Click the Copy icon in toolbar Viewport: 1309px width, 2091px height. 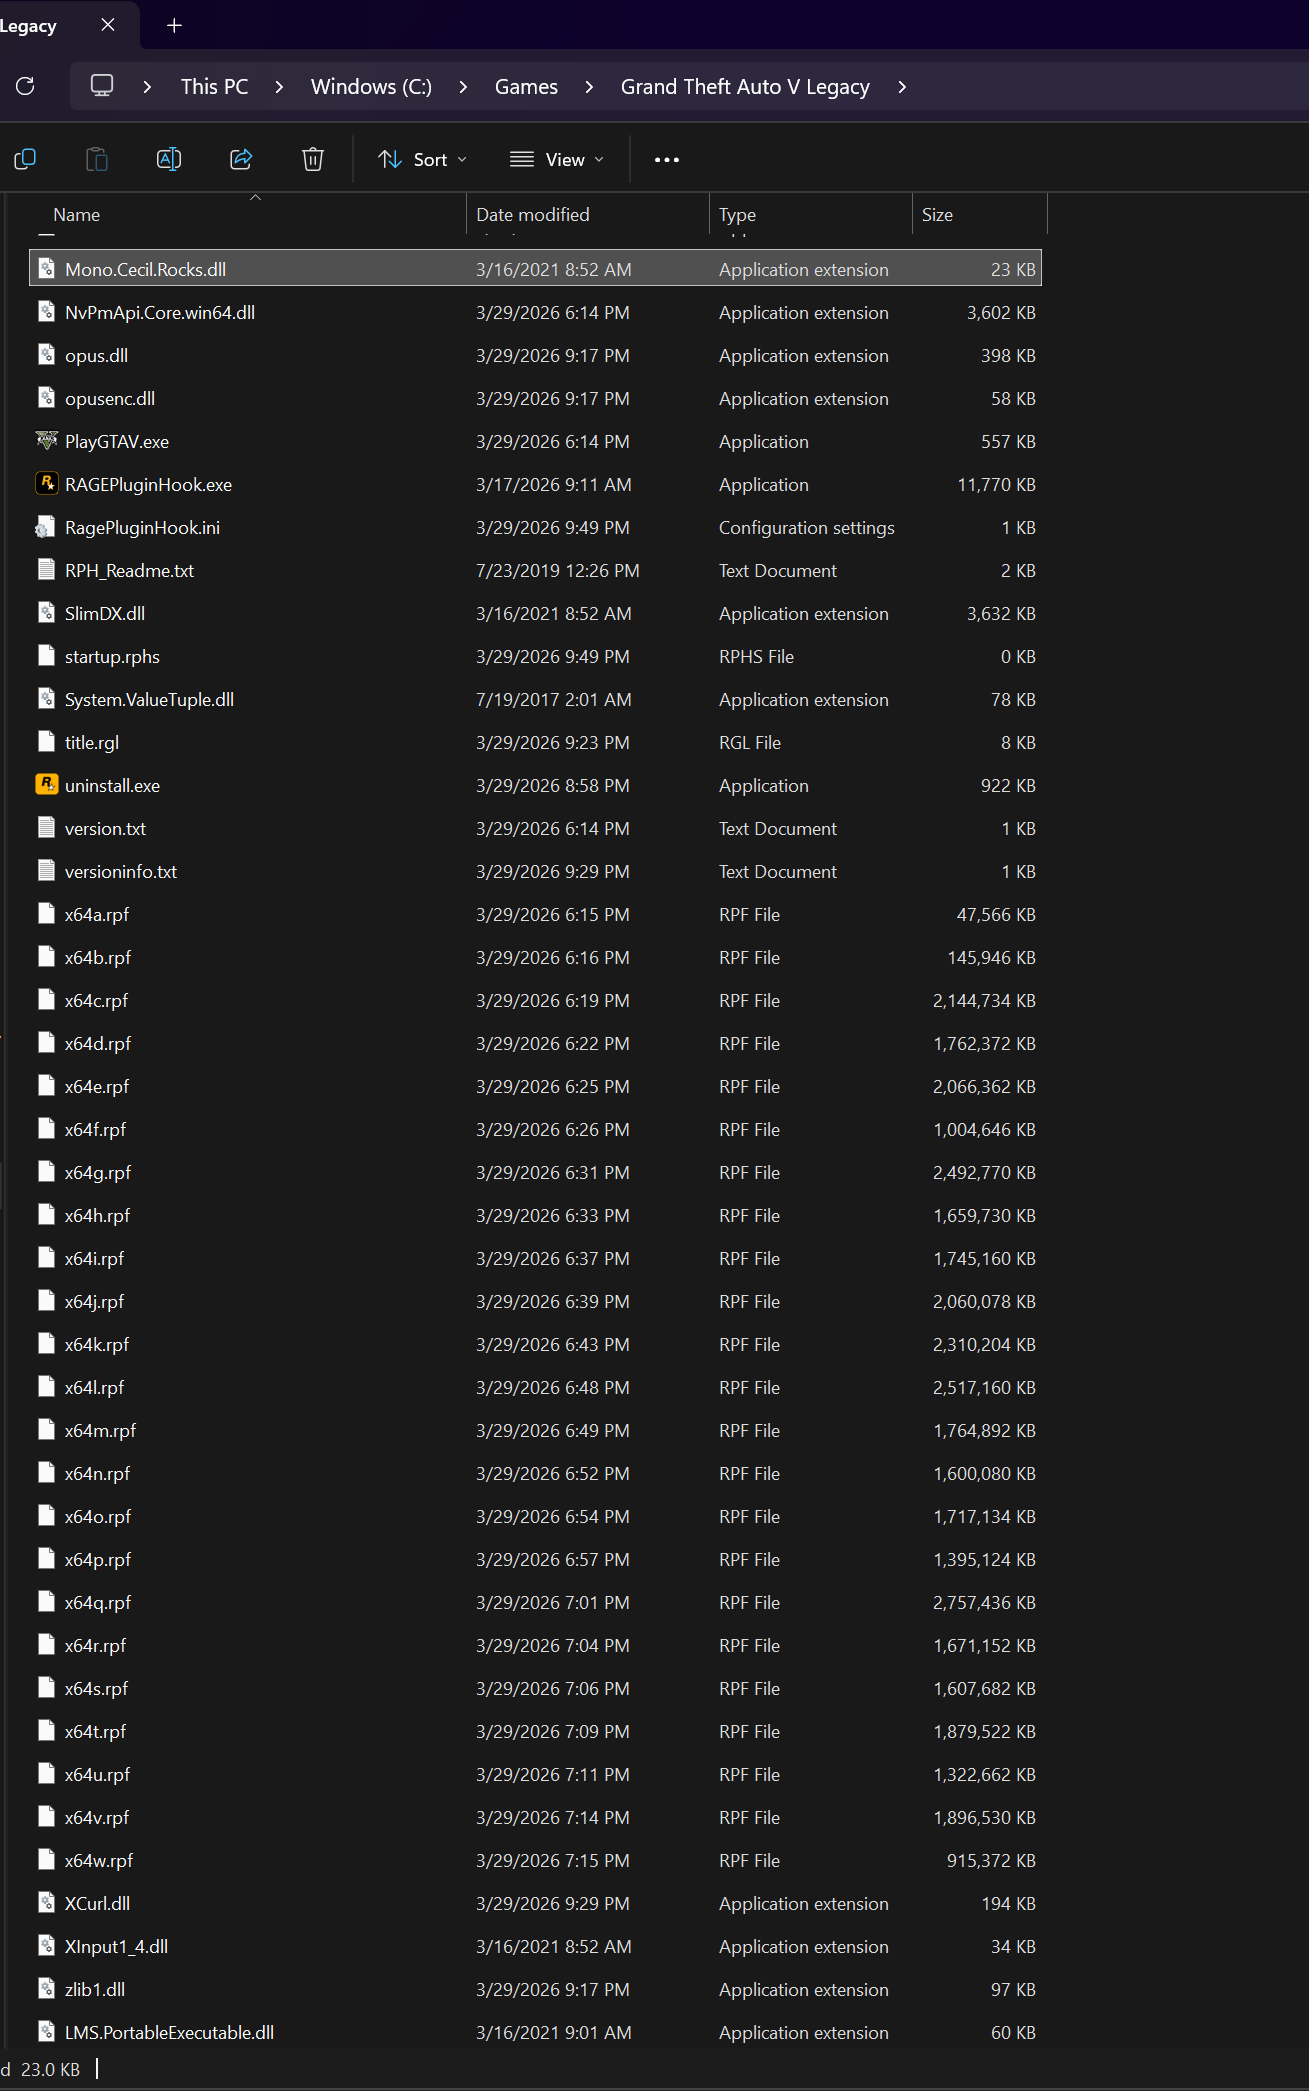(x=26, y=160)
